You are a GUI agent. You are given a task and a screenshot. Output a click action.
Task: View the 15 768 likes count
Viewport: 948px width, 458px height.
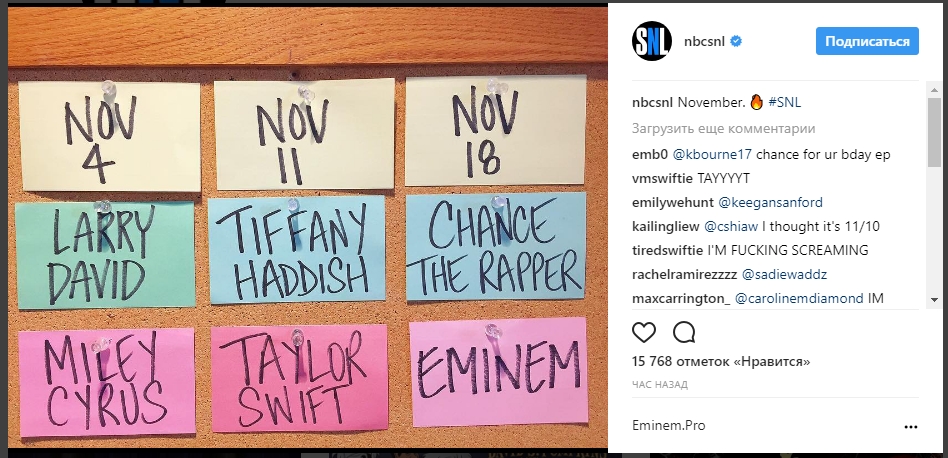[x=721, y=361]
